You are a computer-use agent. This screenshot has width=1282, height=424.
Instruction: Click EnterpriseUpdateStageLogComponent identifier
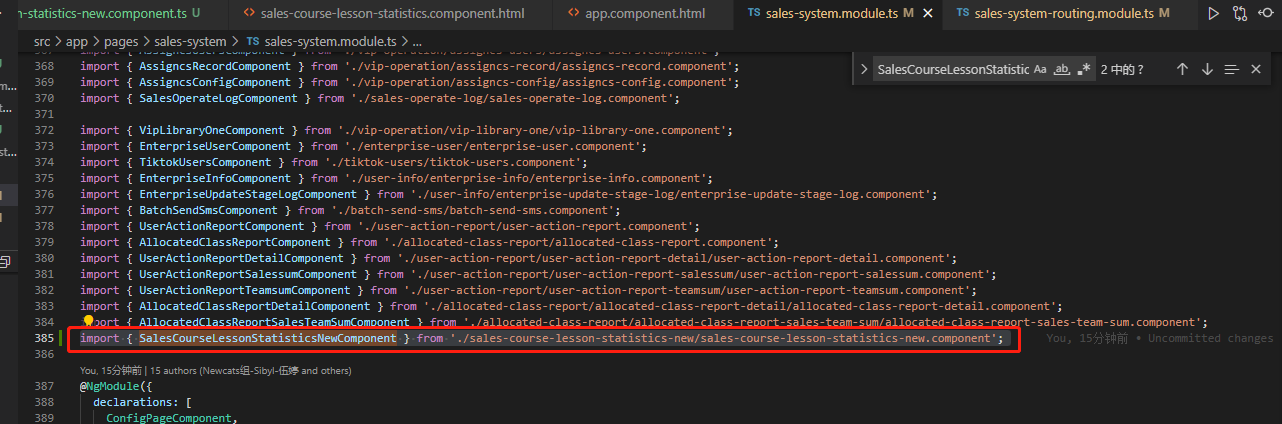coord(248,194)
